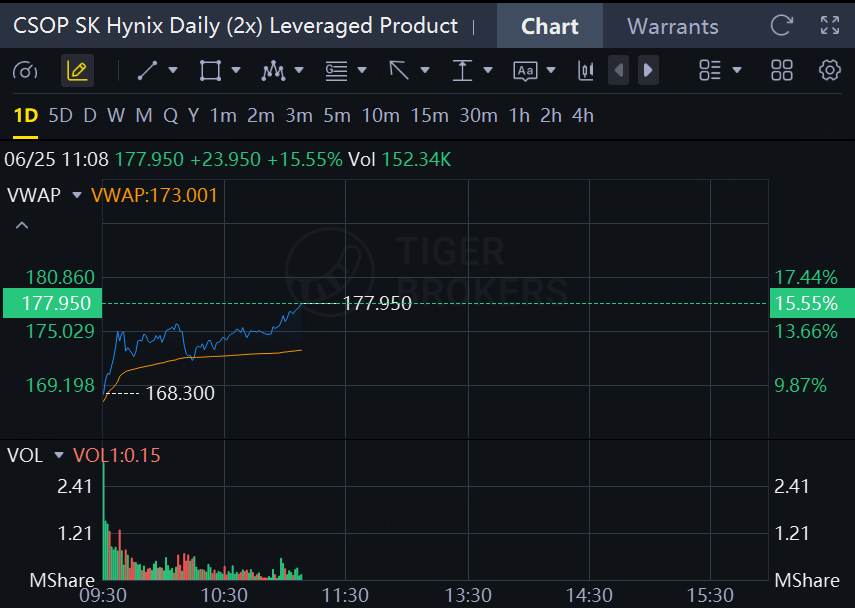Select the 1m interval
The width and height of the screenshot is (855, 608).
(x=223, y=116)
